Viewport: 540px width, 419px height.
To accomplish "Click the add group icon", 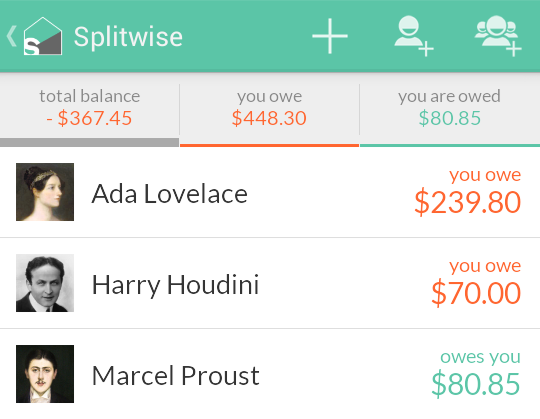I will (x=498, y=36).
